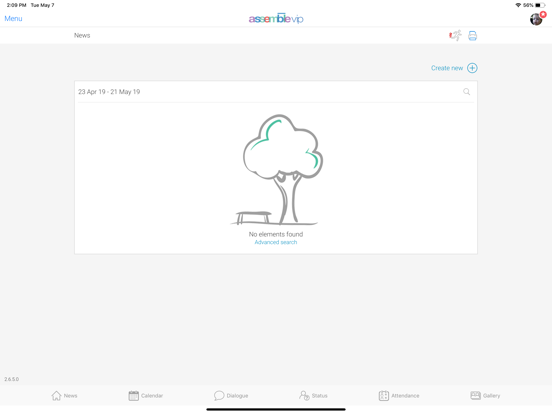Click the Create new link
This screenshot has width=552, height=414.
tap(447, 68)
